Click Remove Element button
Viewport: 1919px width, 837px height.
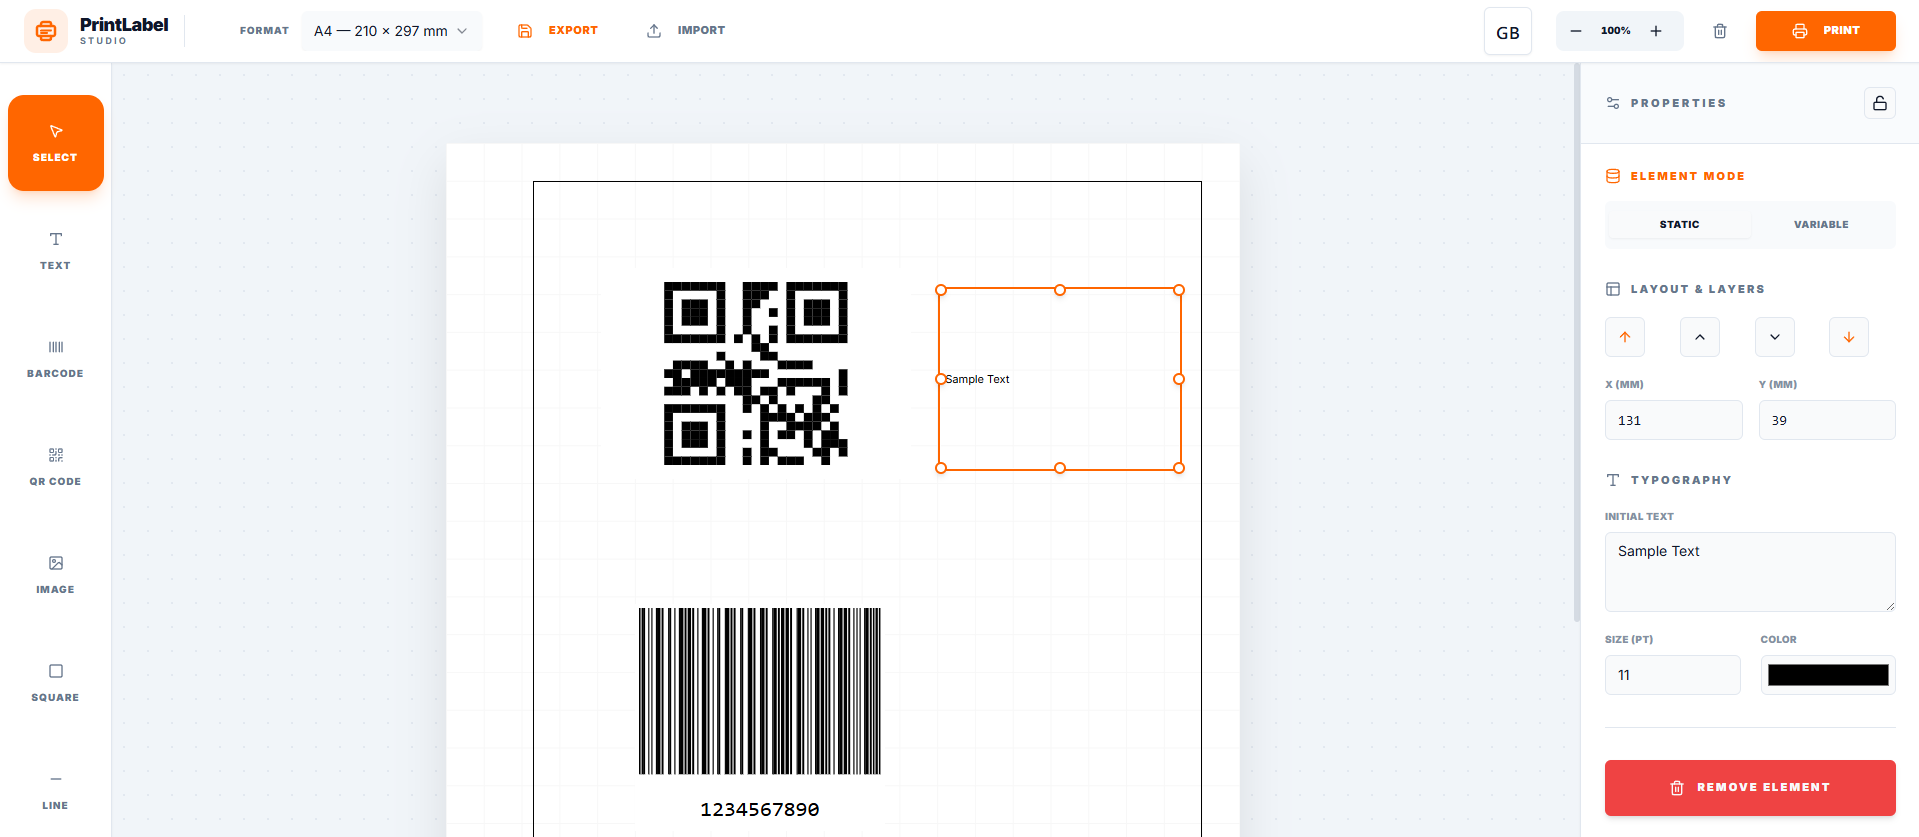(x=1750, y=788)
